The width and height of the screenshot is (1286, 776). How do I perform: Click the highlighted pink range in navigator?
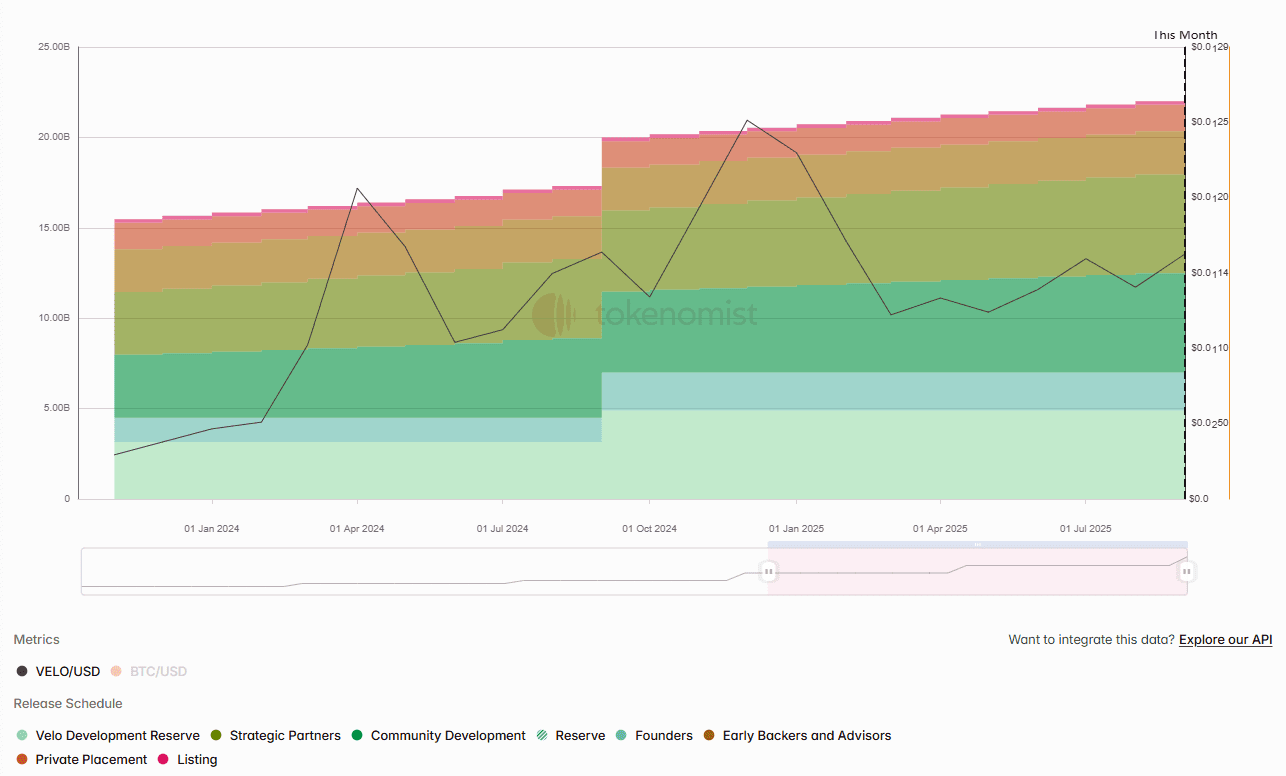(977, 580)
